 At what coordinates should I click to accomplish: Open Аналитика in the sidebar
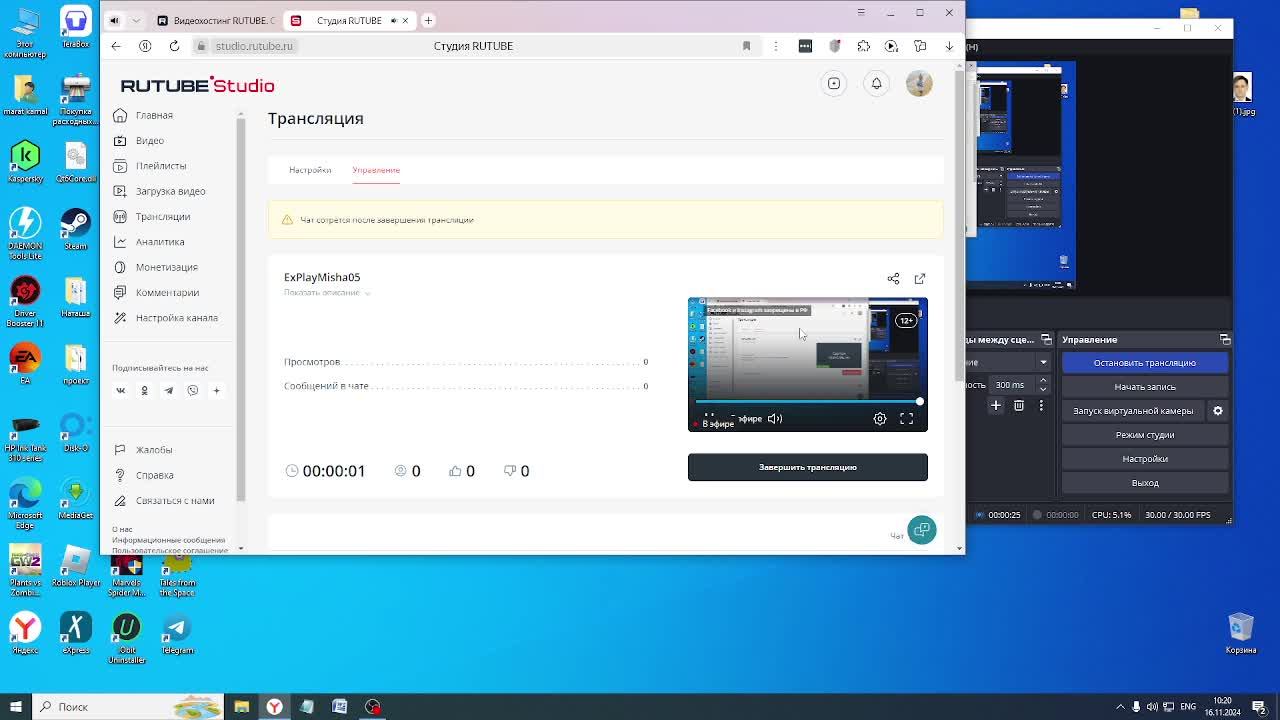coord(160,242)
